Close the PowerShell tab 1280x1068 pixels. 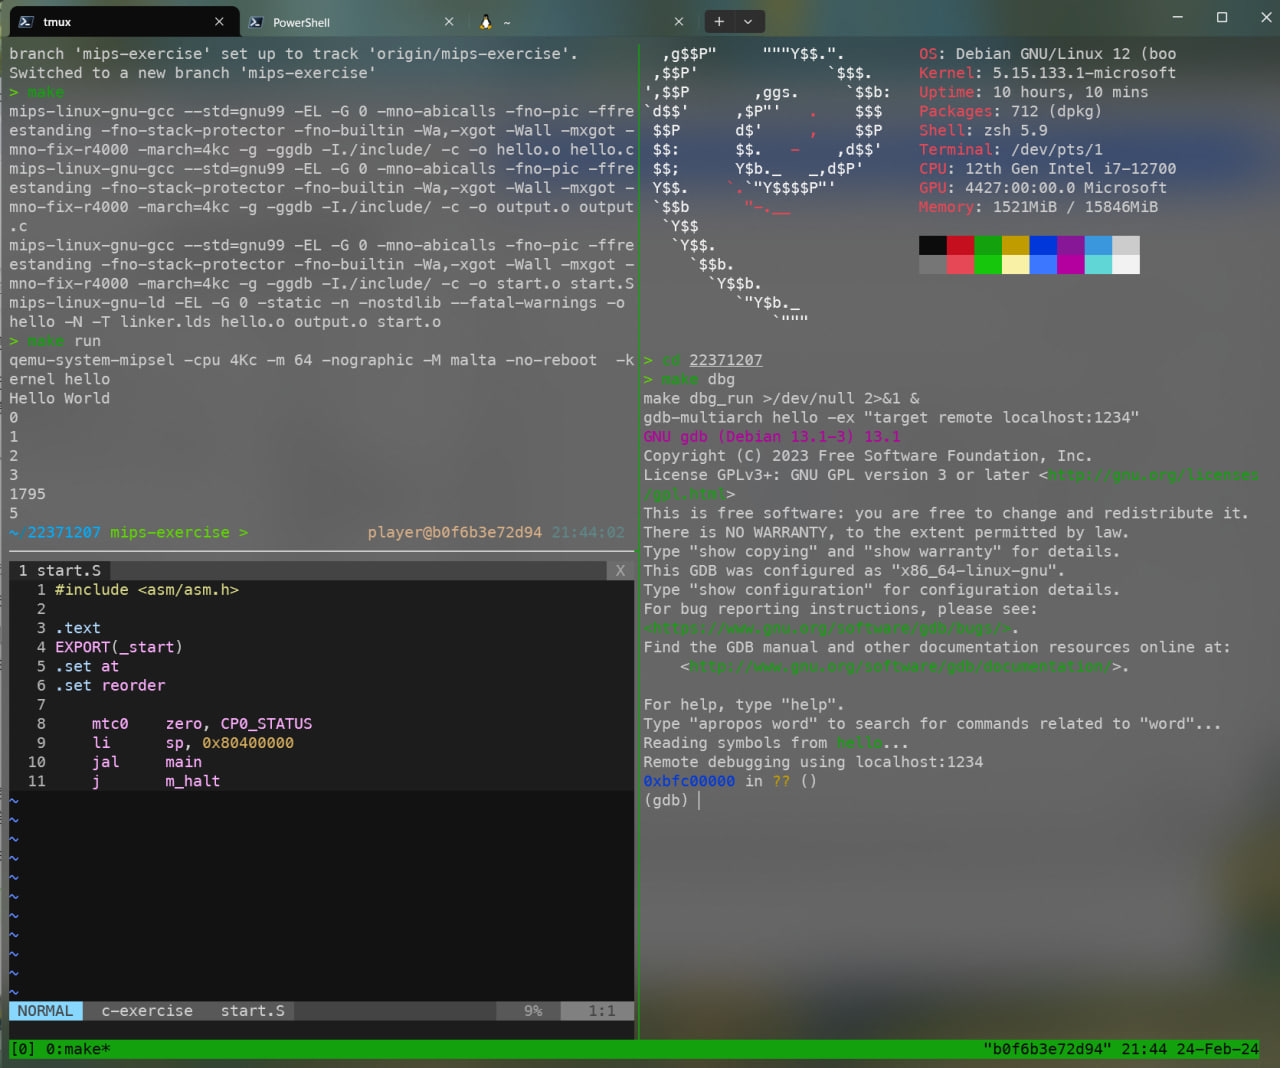tap(449, 21)
